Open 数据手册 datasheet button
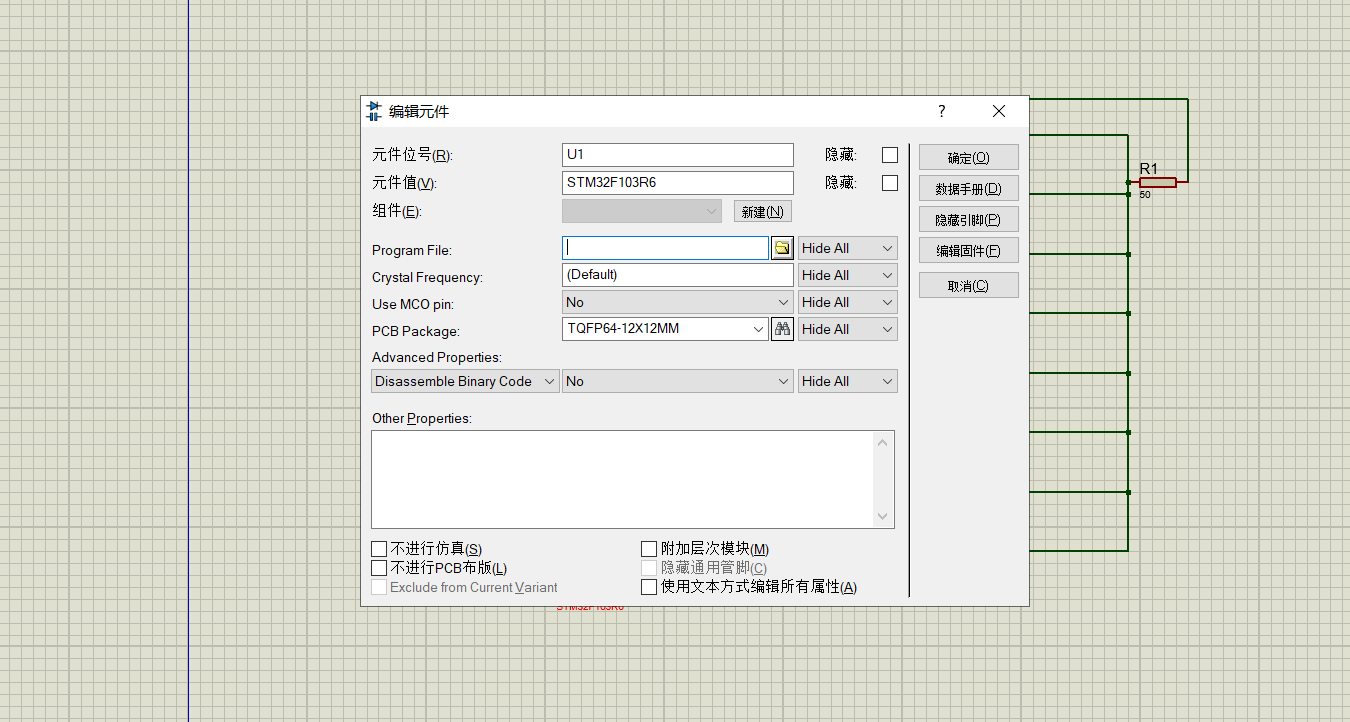Viewport: 1350px width, 722px height. (968, 188)
